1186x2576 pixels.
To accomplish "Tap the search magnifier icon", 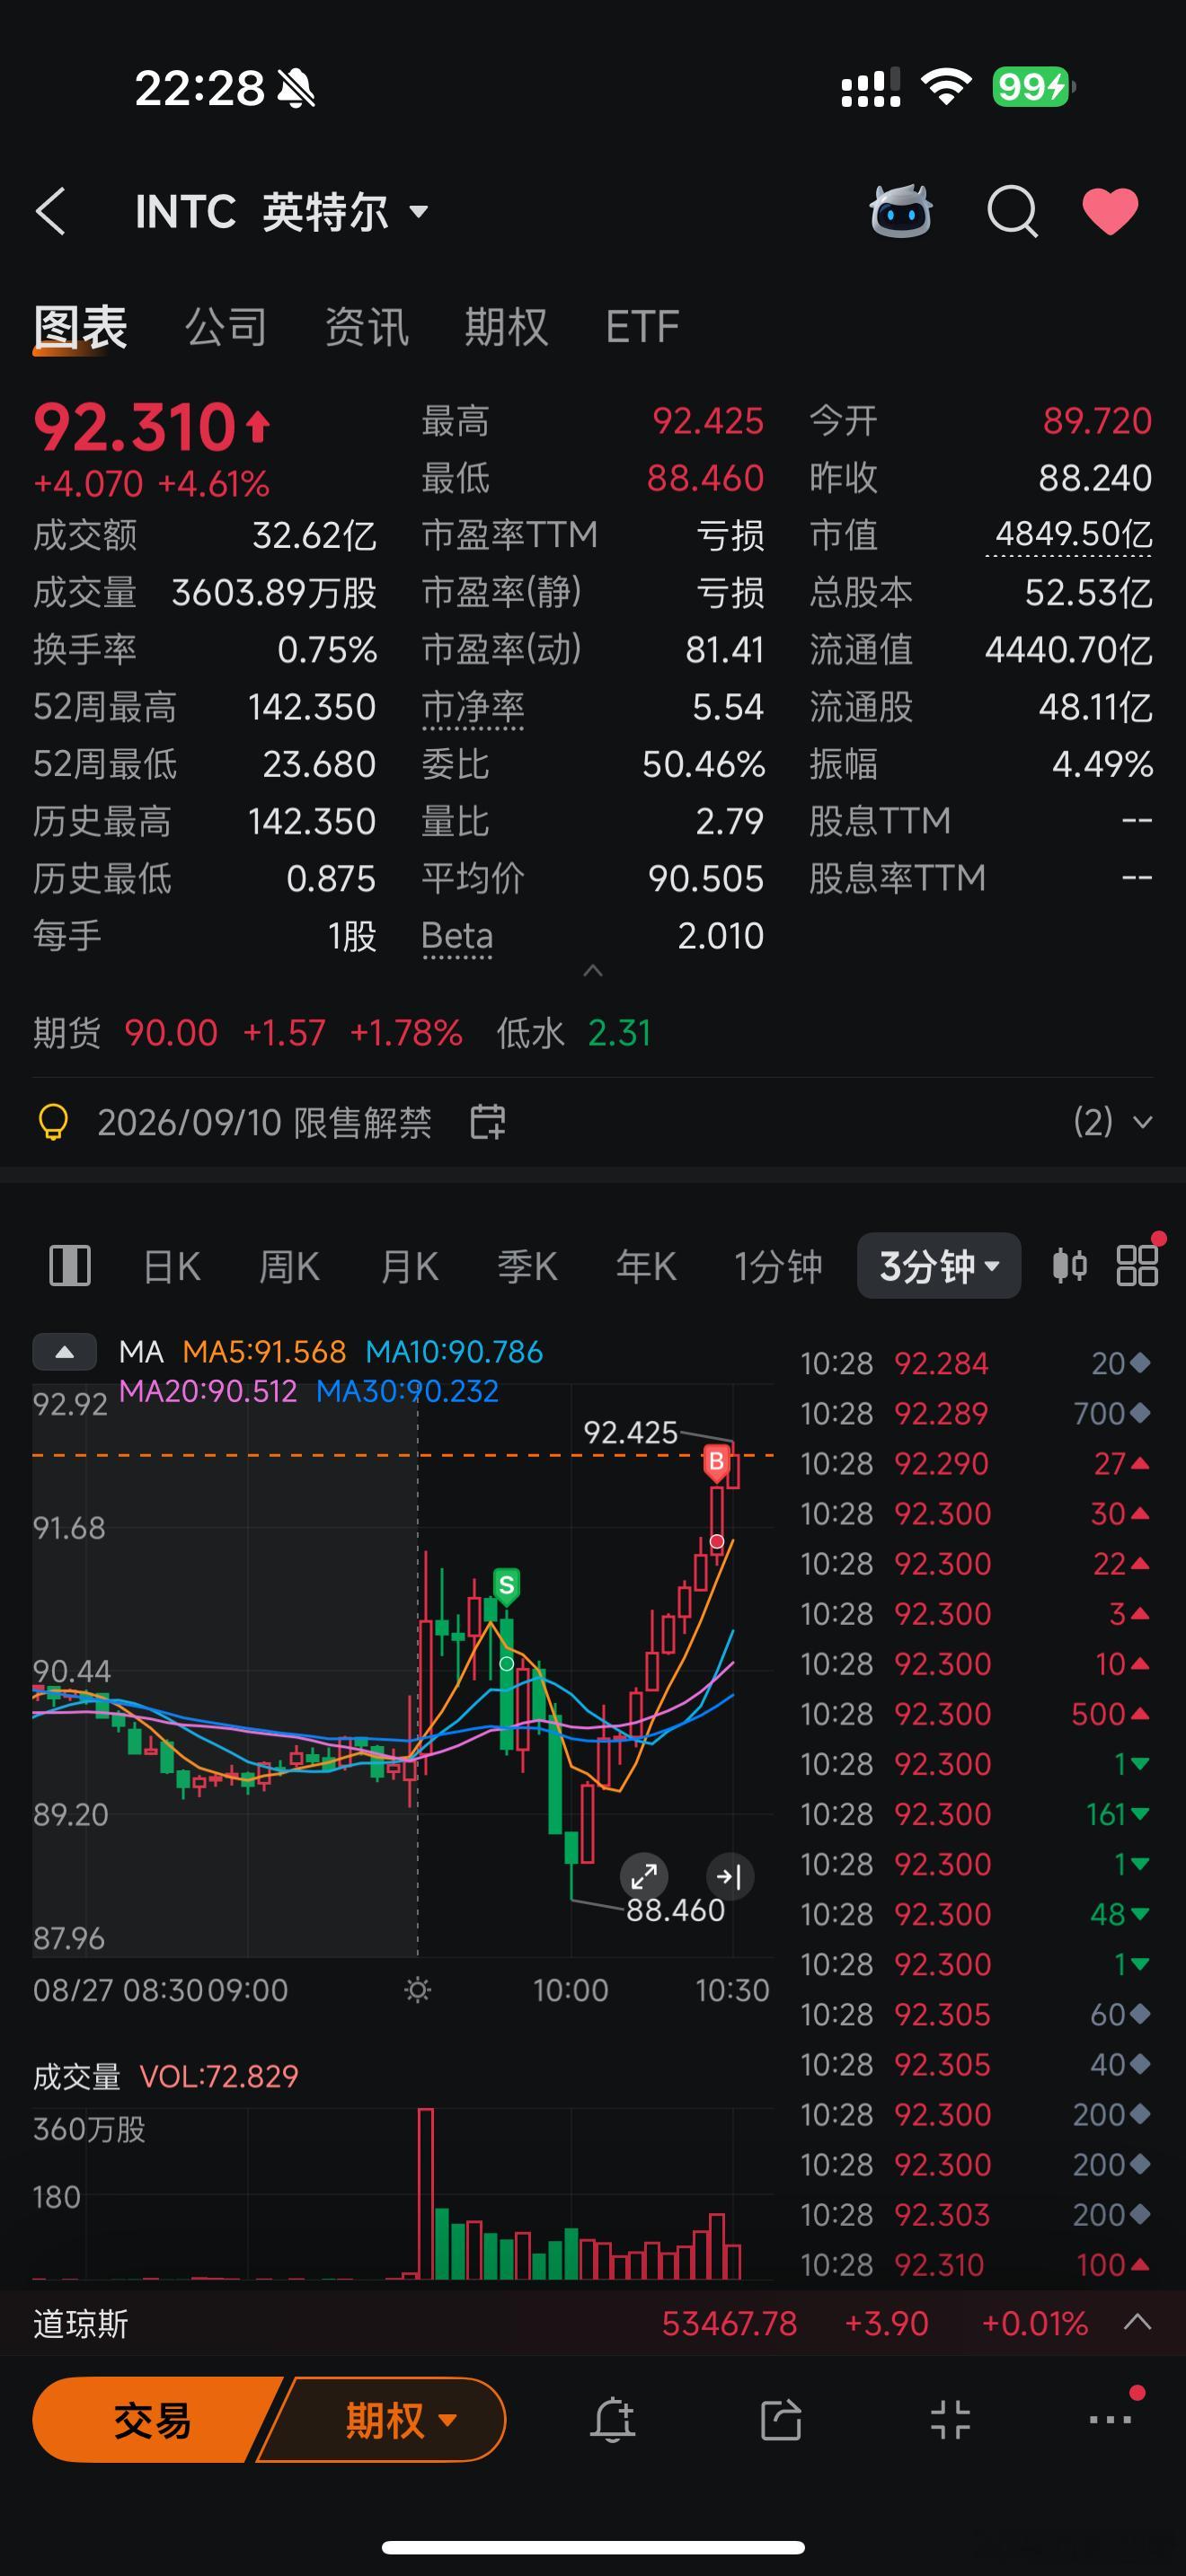I will click(x=1013, y=212).
